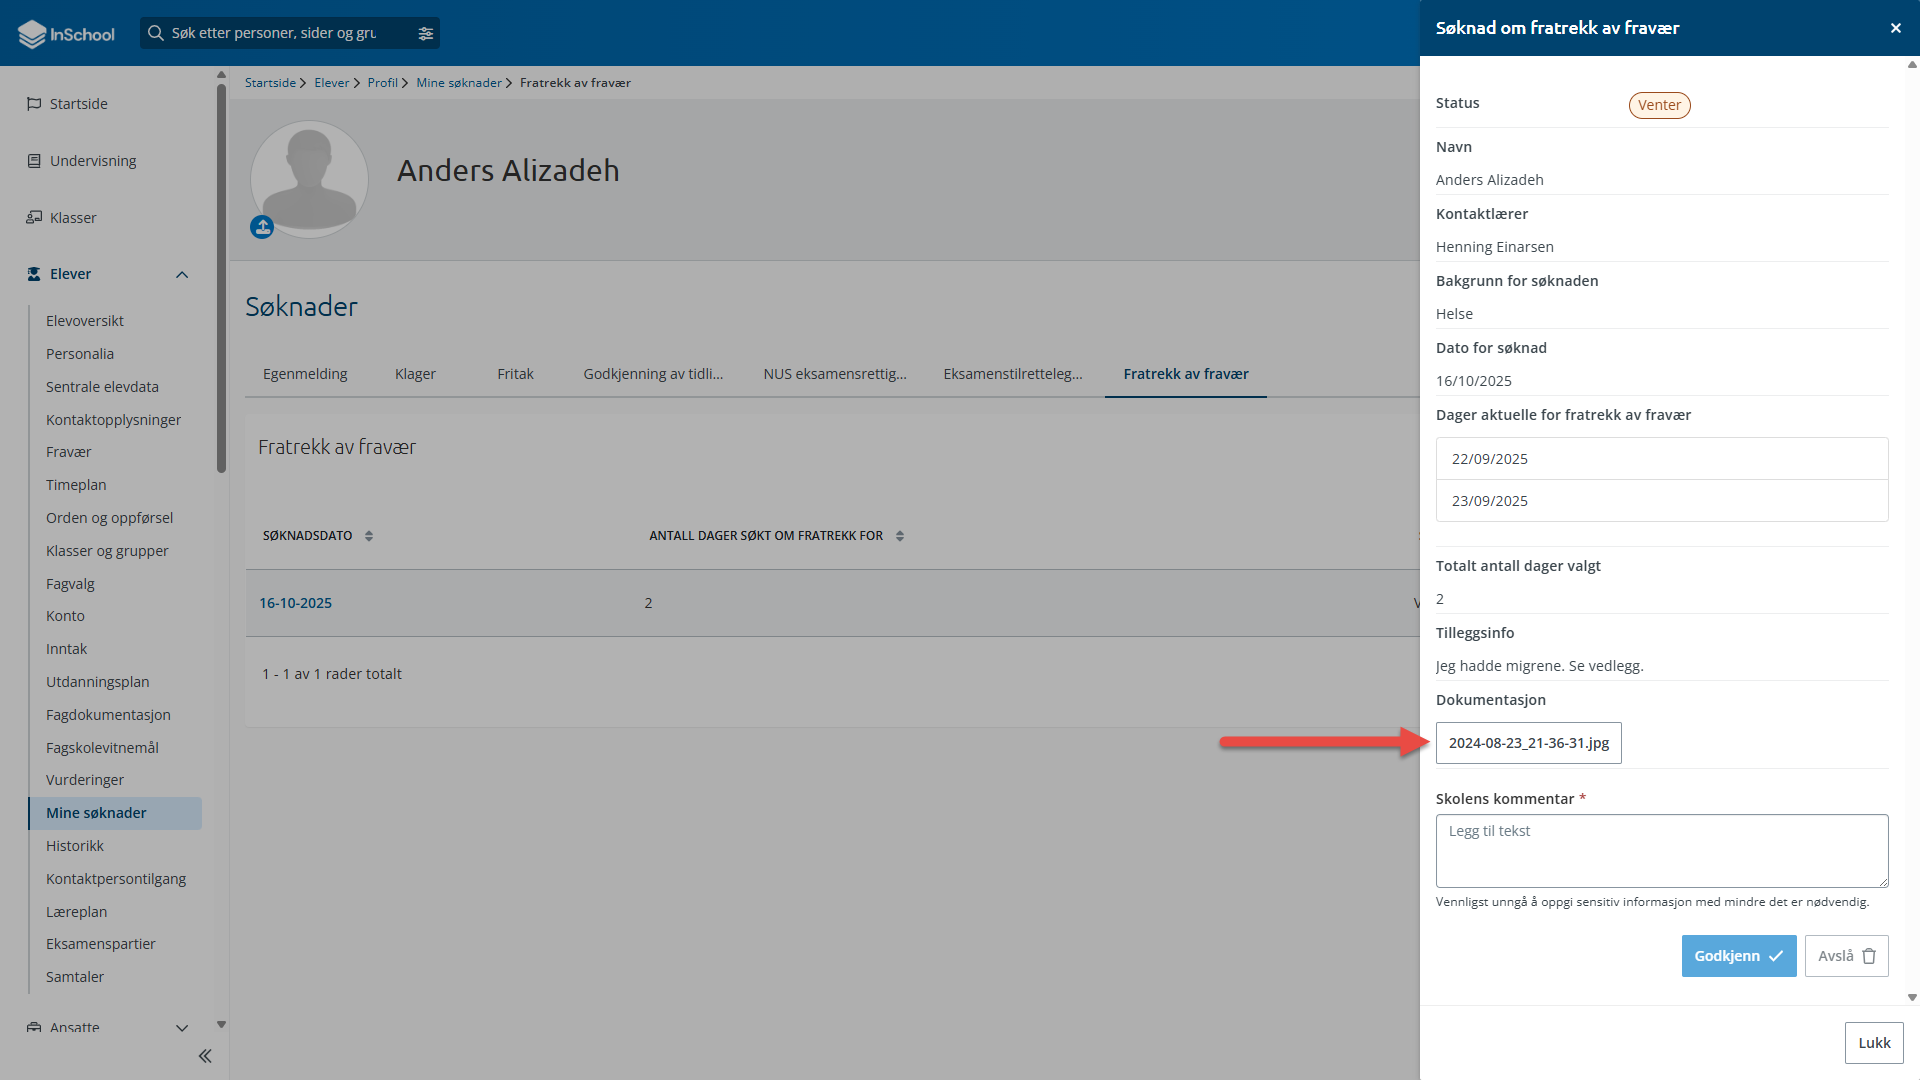Close the Søknad om fratrekk panel
This screenshot has width=1920, height=1080.
1896,28
